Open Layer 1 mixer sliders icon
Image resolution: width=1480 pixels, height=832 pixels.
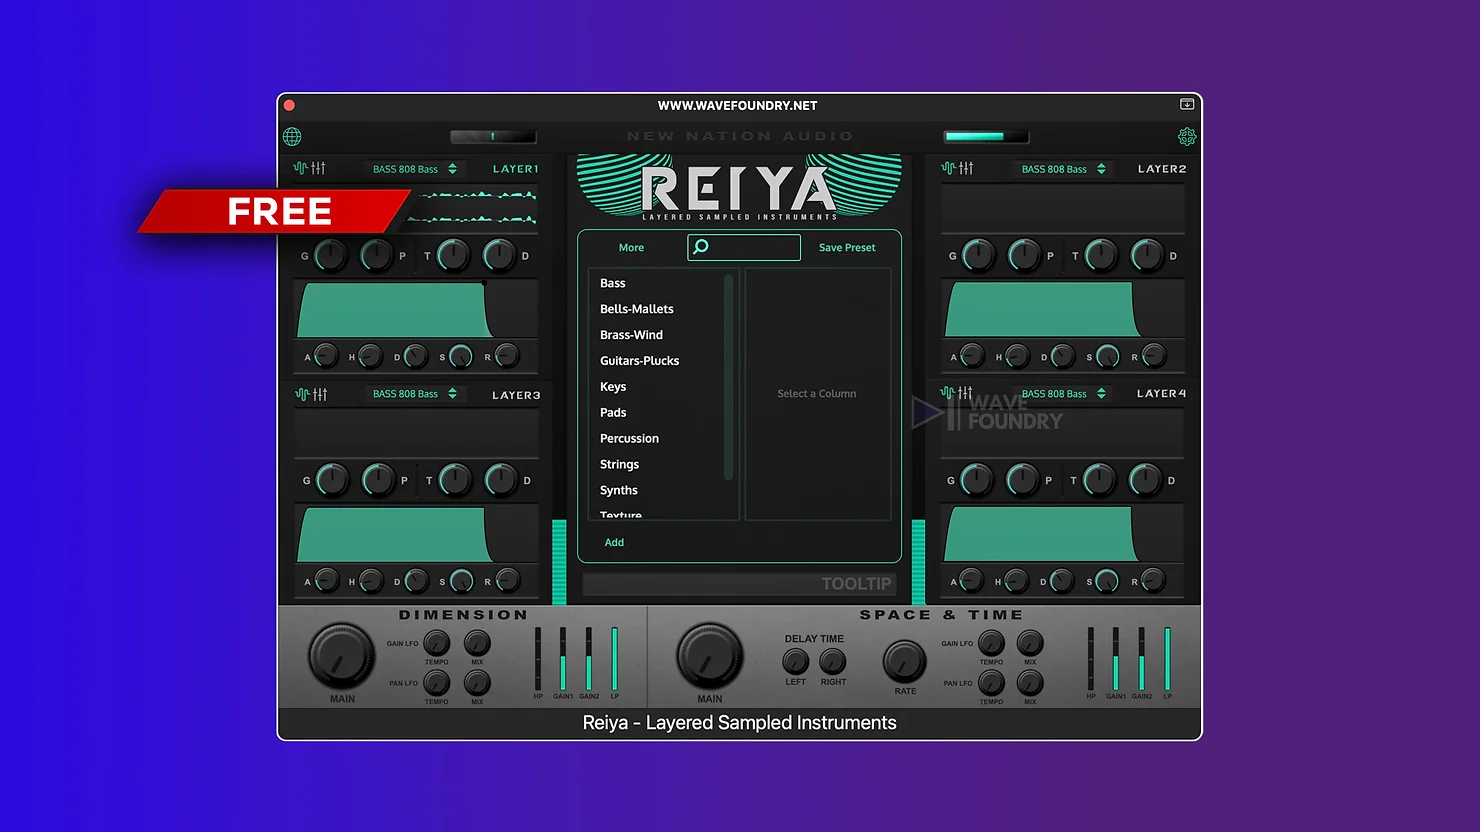[318, 168]
